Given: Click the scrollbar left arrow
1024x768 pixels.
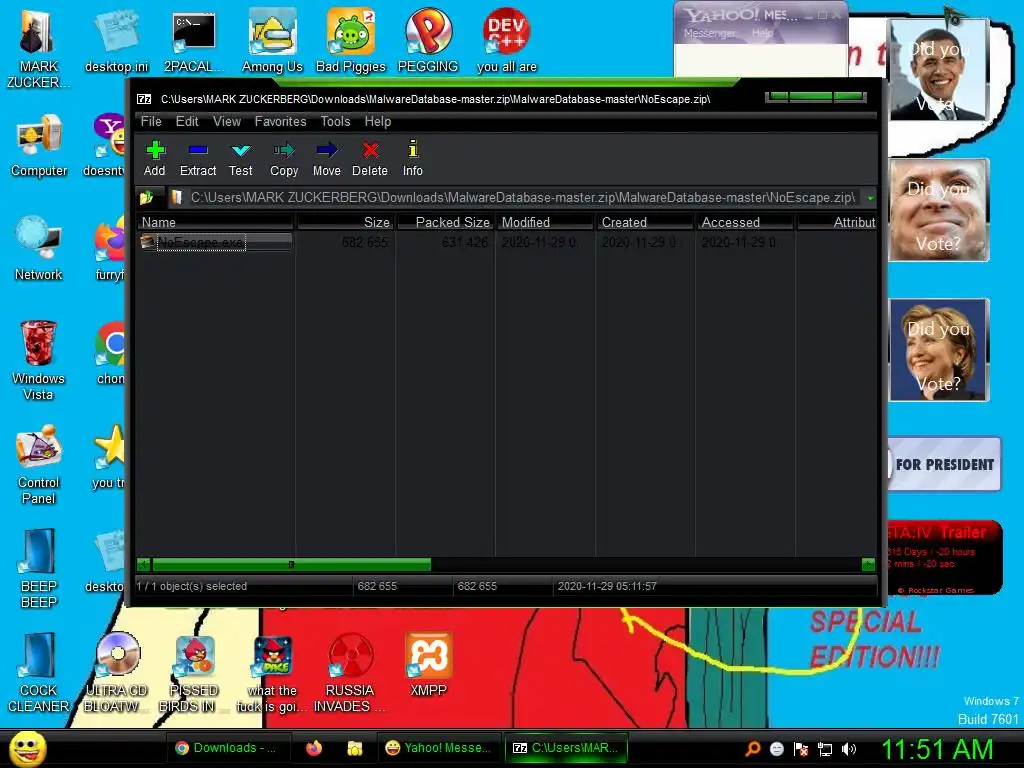Looking at the screenshot, I should coord(144,564).
